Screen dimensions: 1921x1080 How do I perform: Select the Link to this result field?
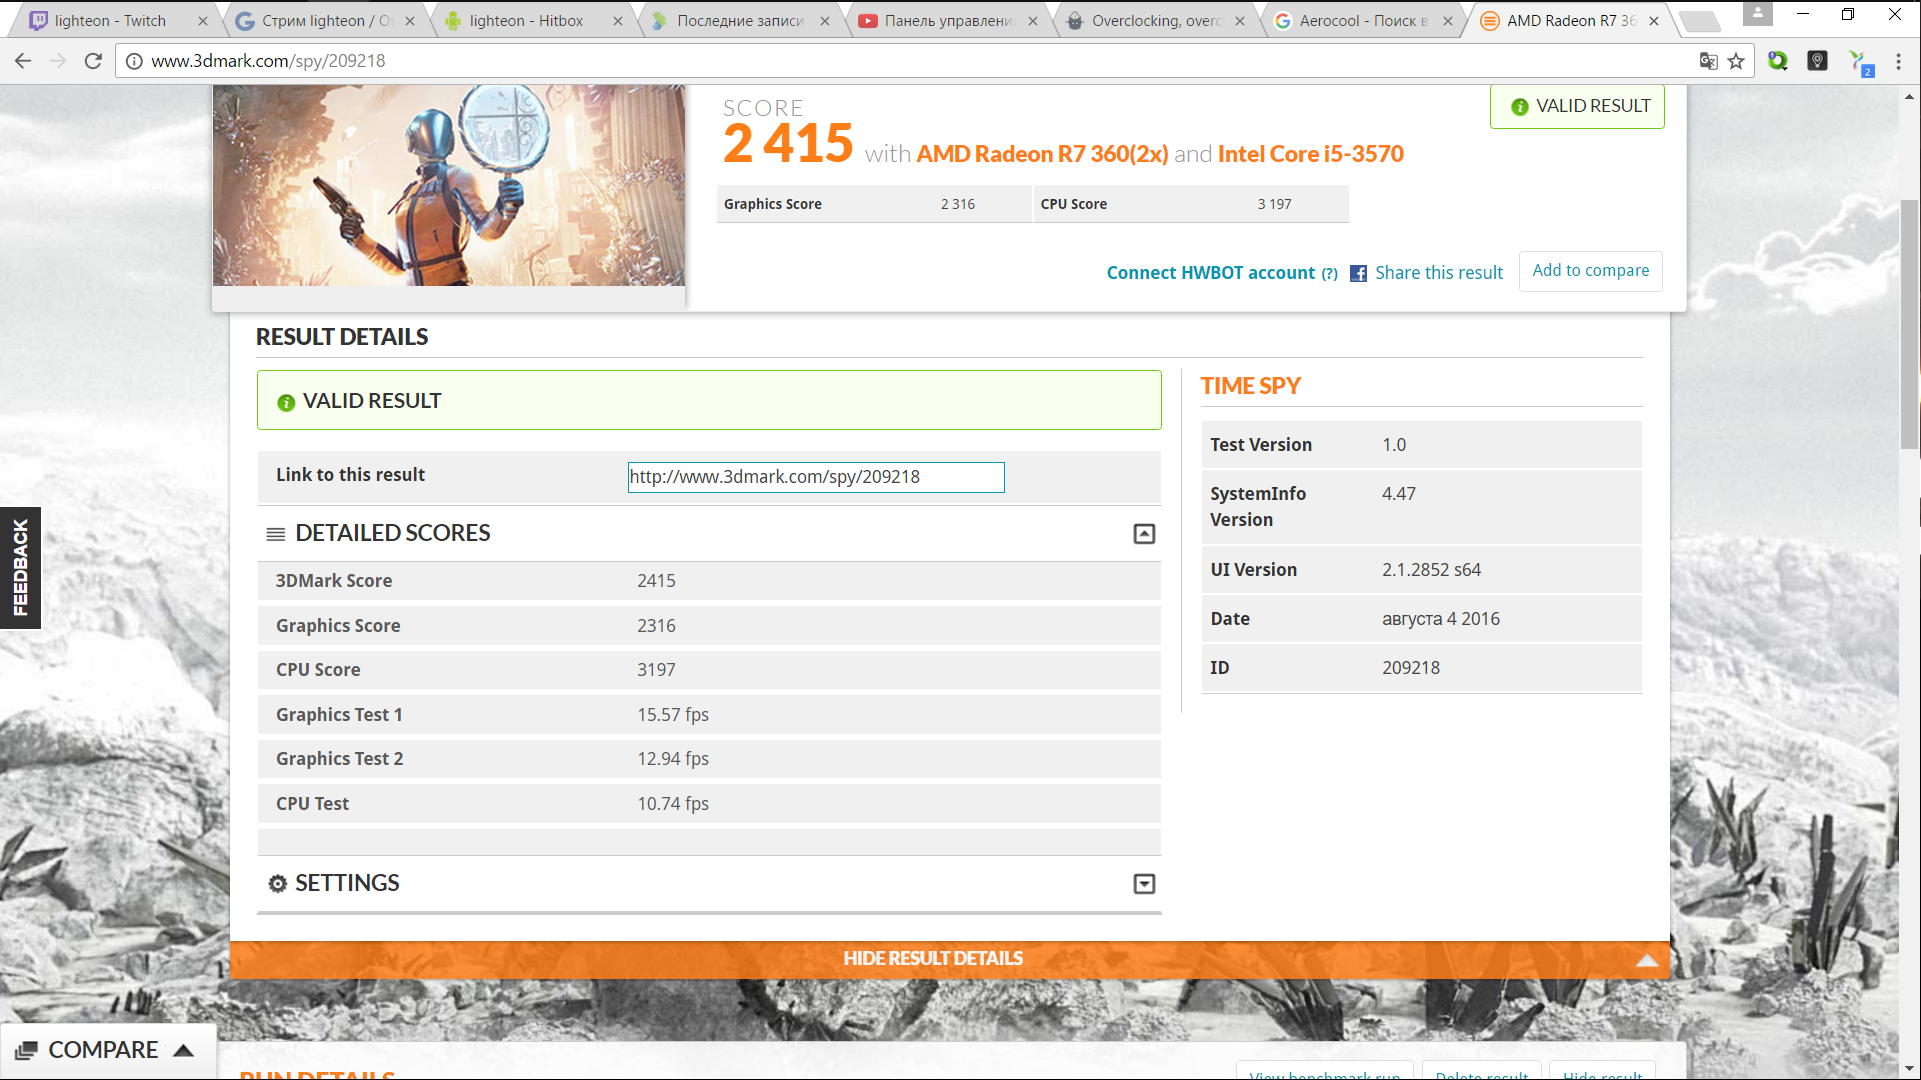point(816,477)
